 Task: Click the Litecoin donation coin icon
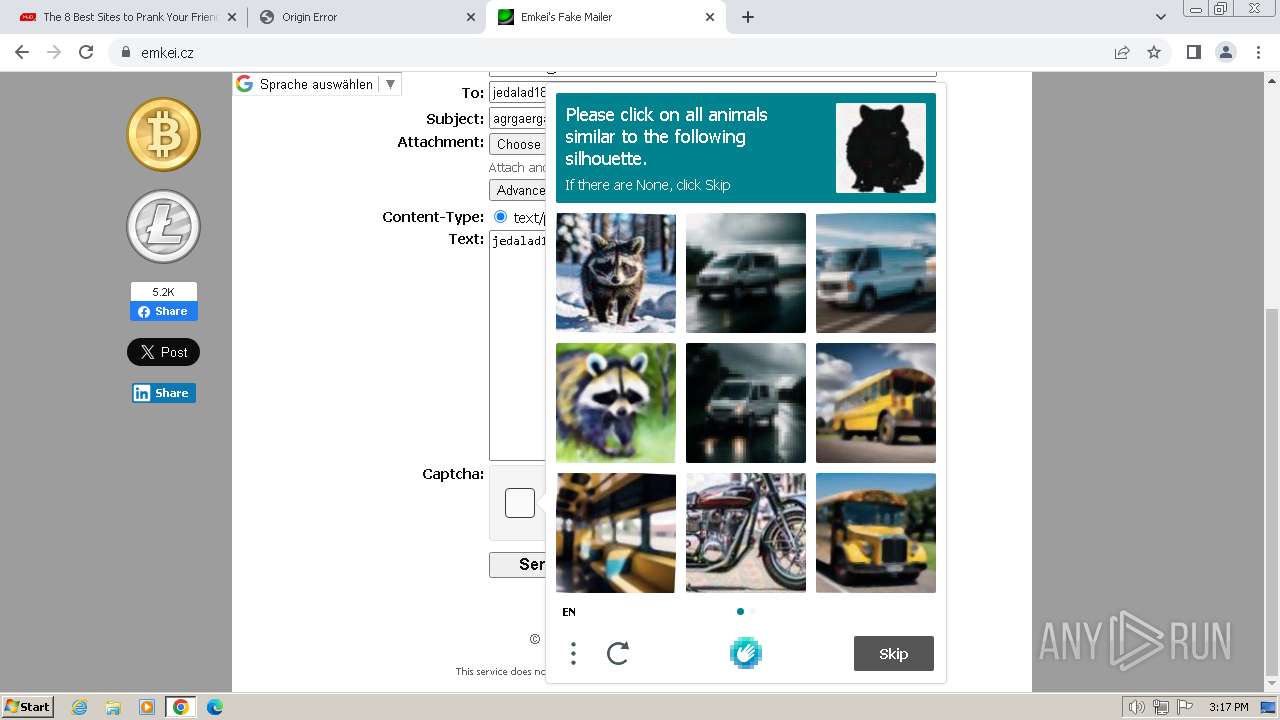point(163,227)
